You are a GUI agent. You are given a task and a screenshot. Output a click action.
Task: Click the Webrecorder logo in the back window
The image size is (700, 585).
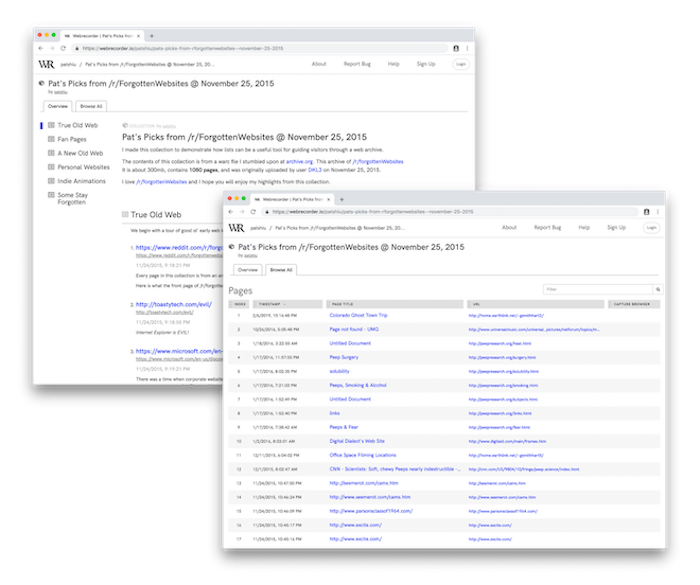45,63
